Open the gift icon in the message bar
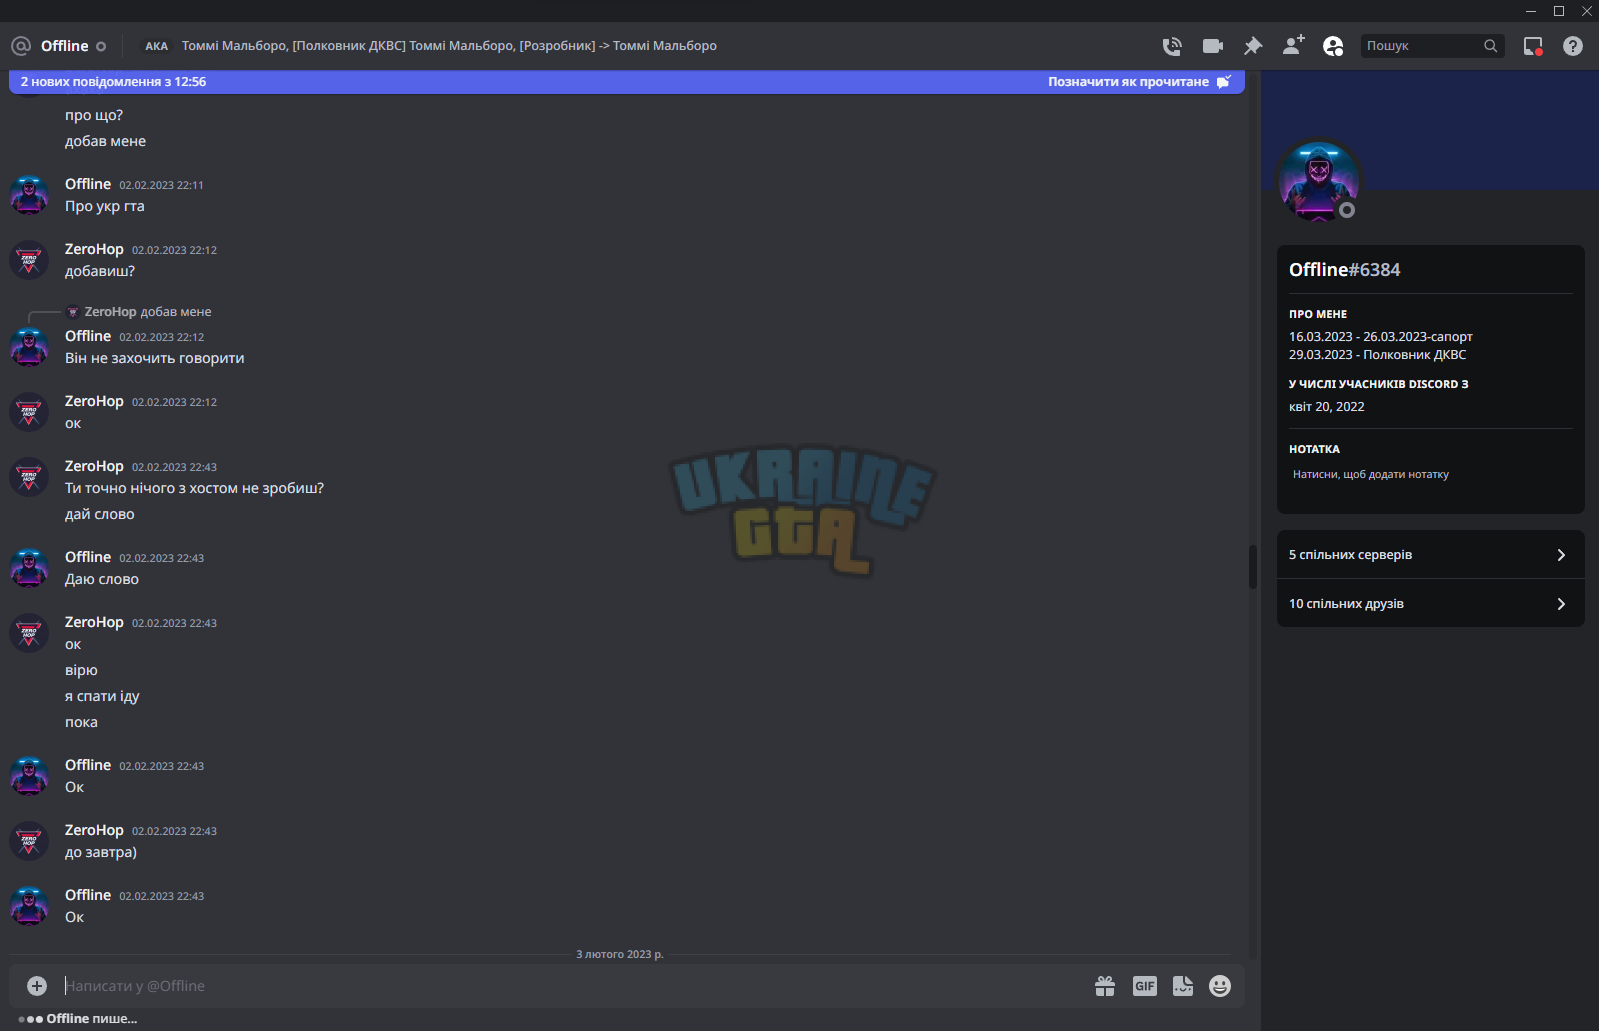The image size is (1599, 1031). (1105, 986)
